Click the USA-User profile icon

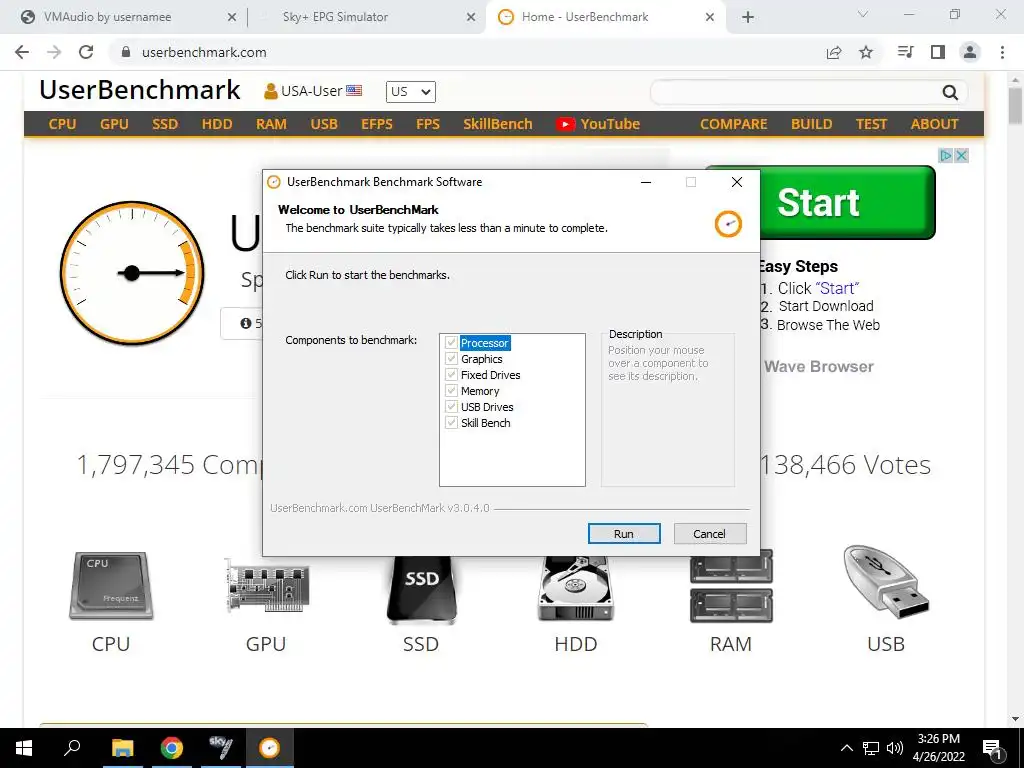[x=270, y=91]
